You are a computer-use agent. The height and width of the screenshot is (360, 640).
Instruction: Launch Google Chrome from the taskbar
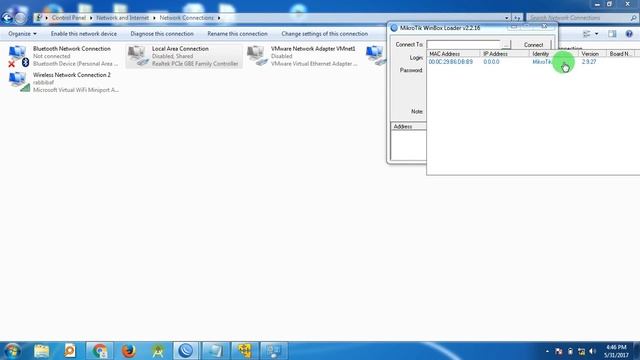point(100,351)
